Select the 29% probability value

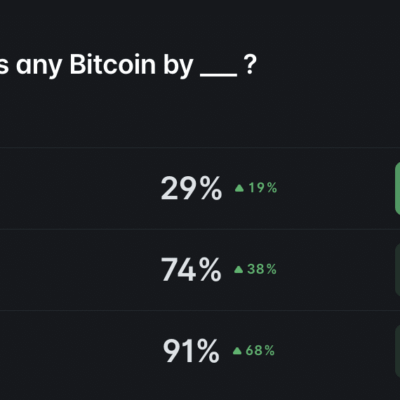click(191, 188)
